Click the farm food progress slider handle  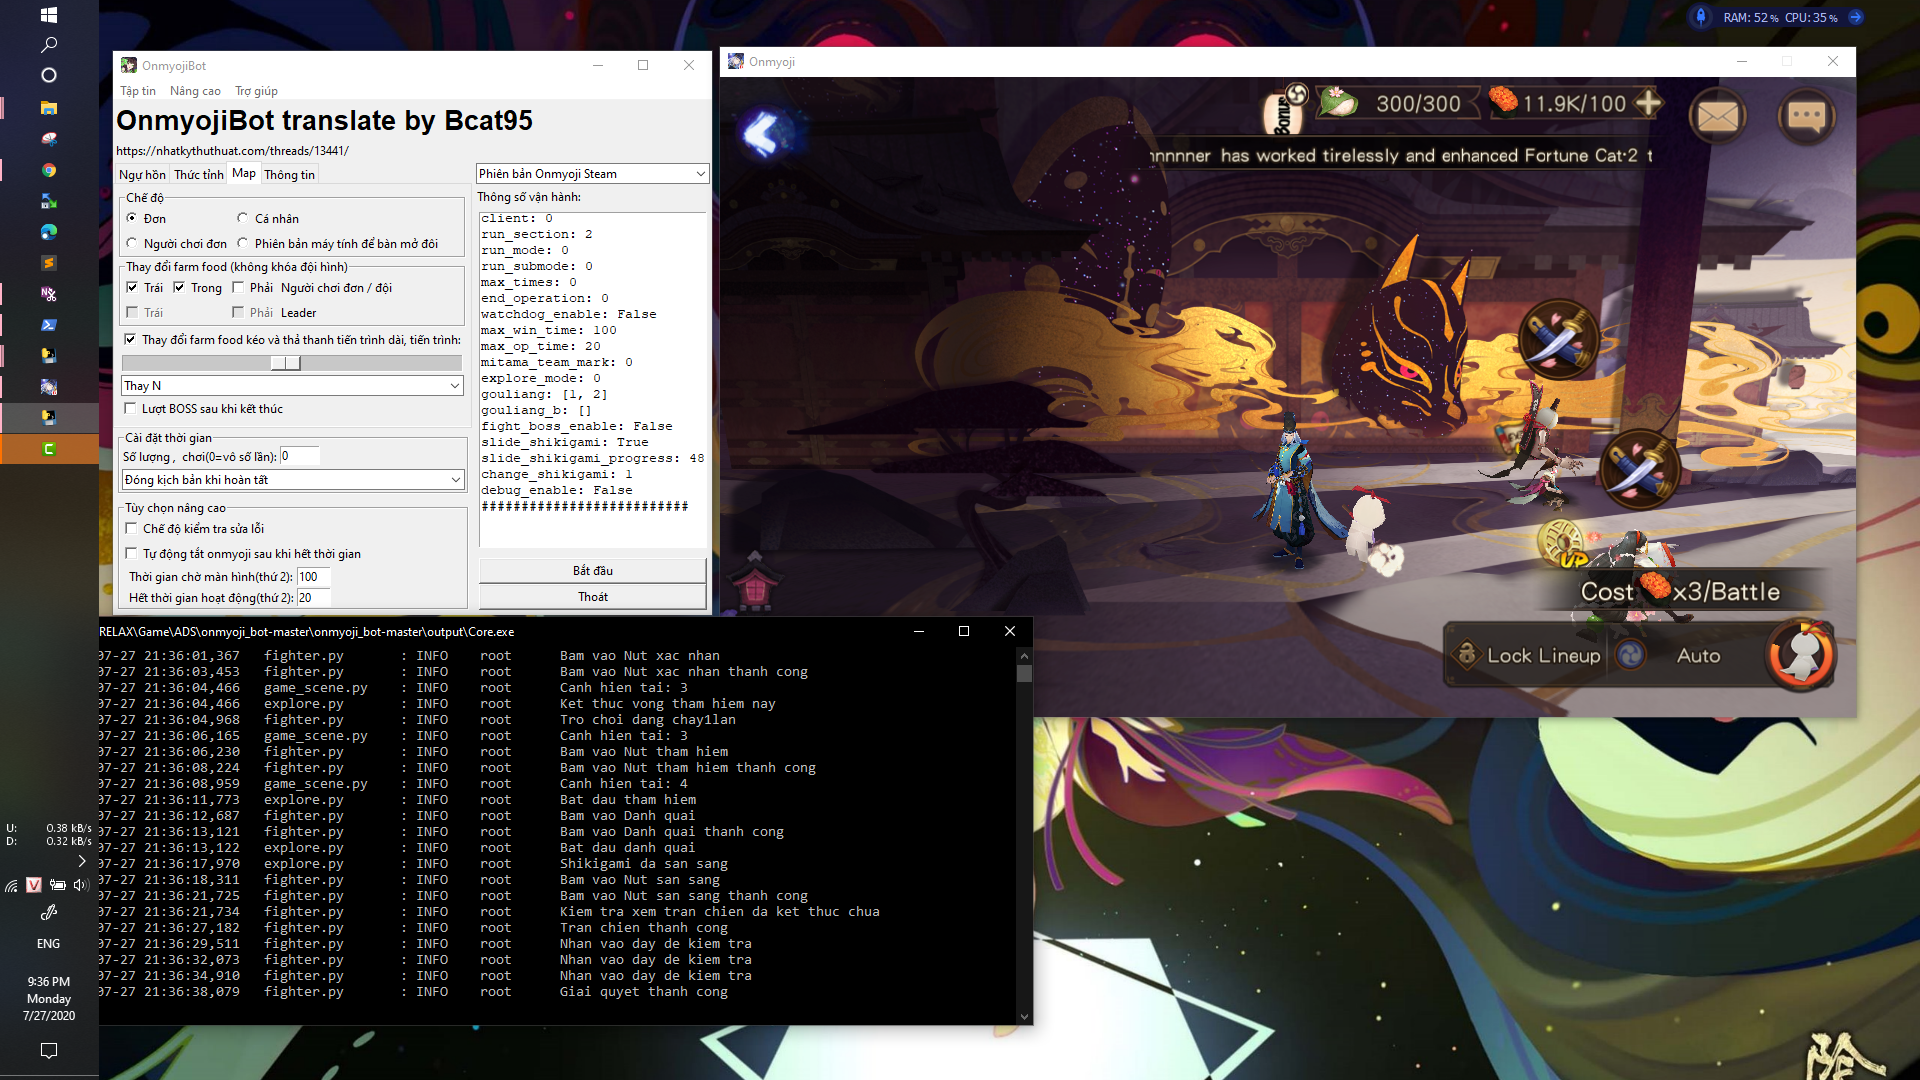click(x=286, y=363)
